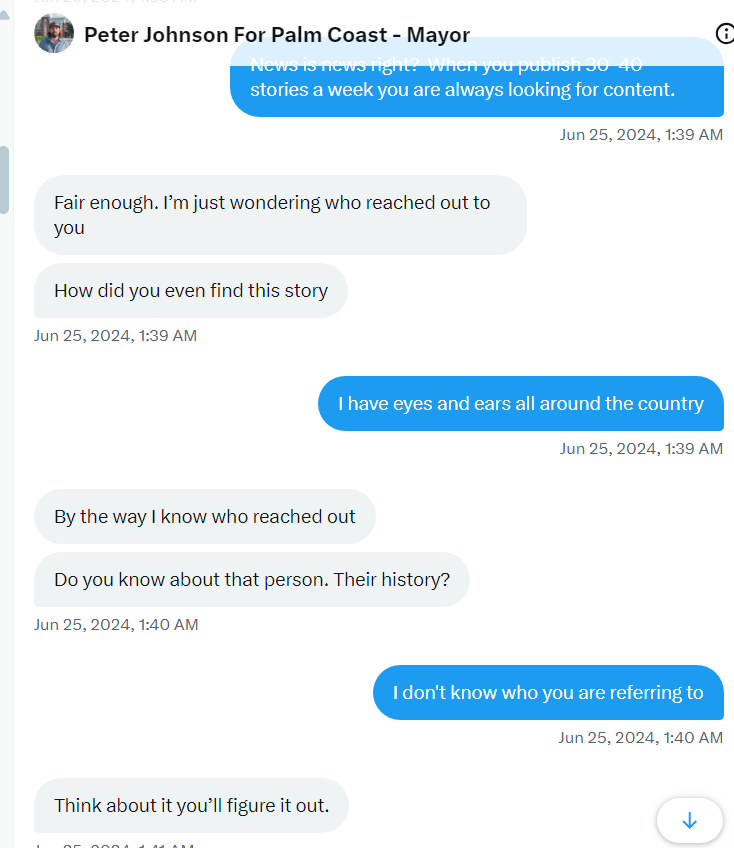Select the 'Think about it you'll figure it out' message
This screenshot has height=848, width=734.
191,805
